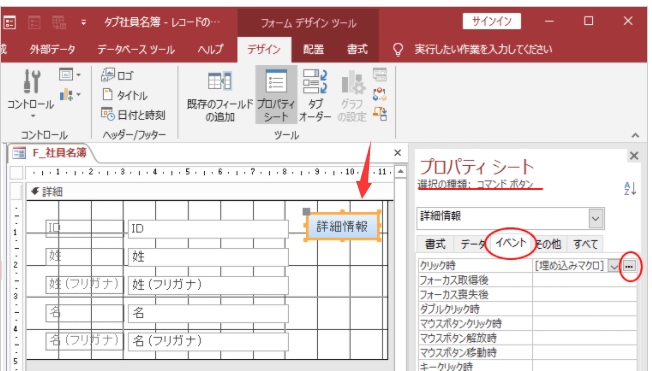This screenshot has width=652, height=371.
Task: Click the フォーカス取得後 property row
Action: coord(527,280)
